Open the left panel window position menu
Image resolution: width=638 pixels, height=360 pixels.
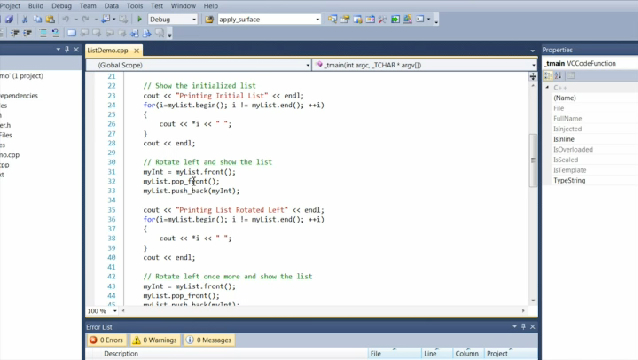58,49
